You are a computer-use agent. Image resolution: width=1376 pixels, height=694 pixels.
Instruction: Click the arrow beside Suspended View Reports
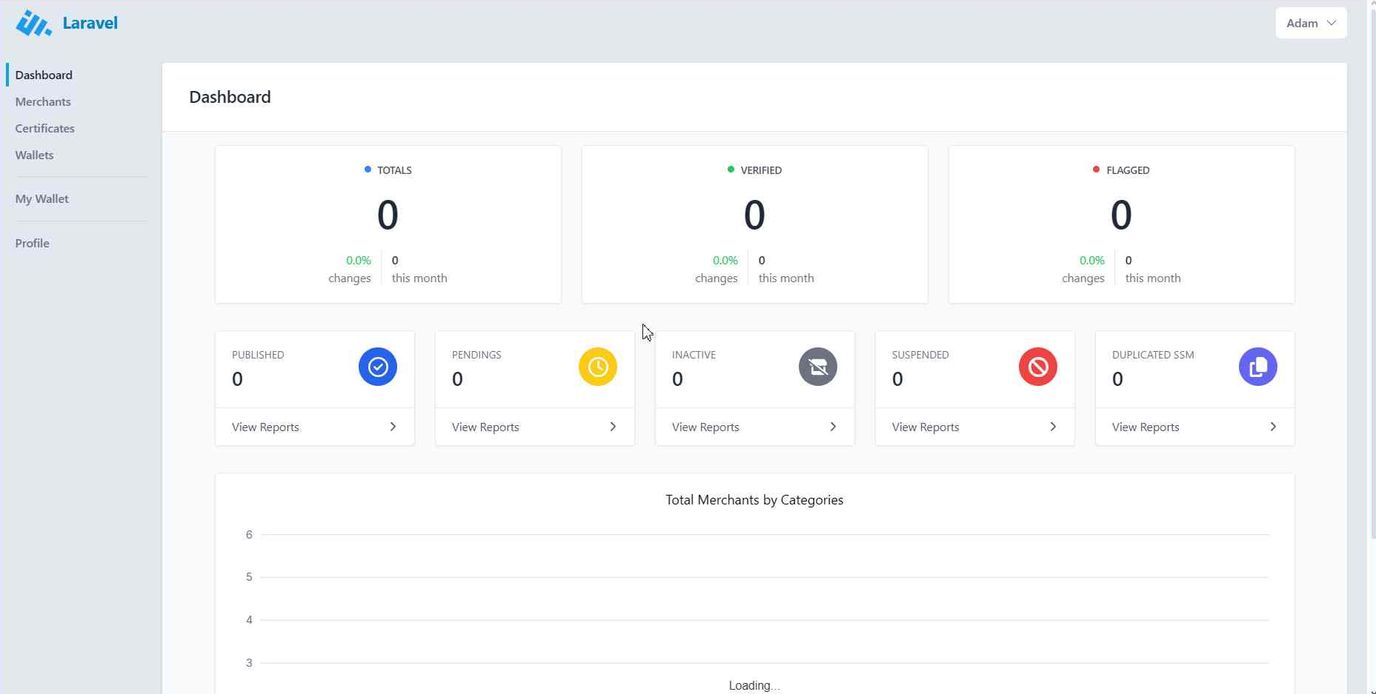click(1053, 427)
